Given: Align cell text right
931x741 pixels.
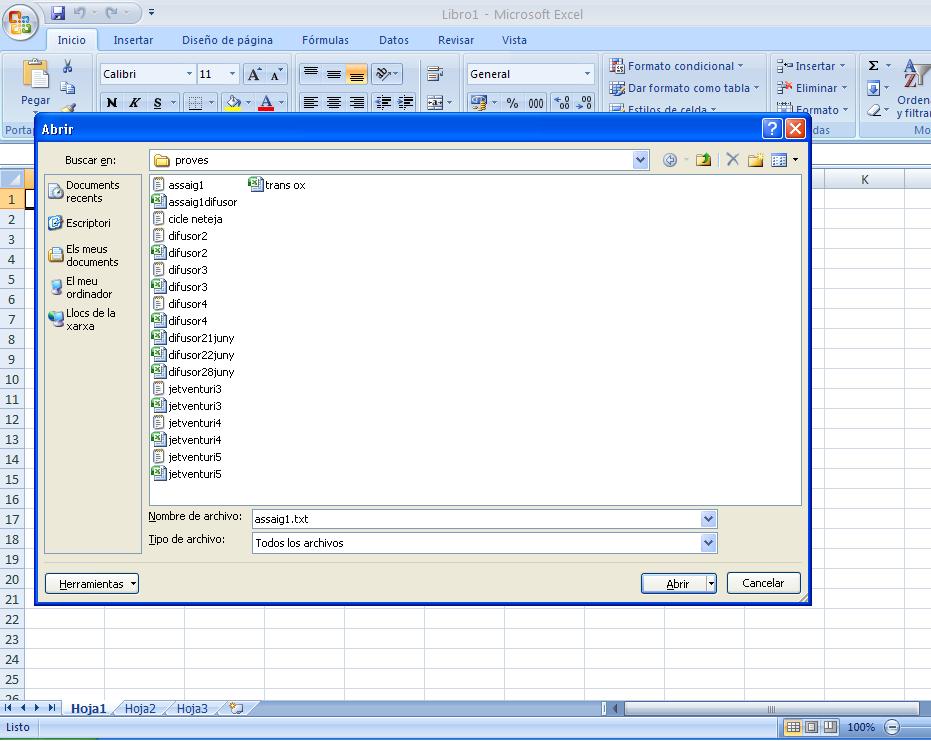Looking at the screenshot, I should click(x=357, y=103).
